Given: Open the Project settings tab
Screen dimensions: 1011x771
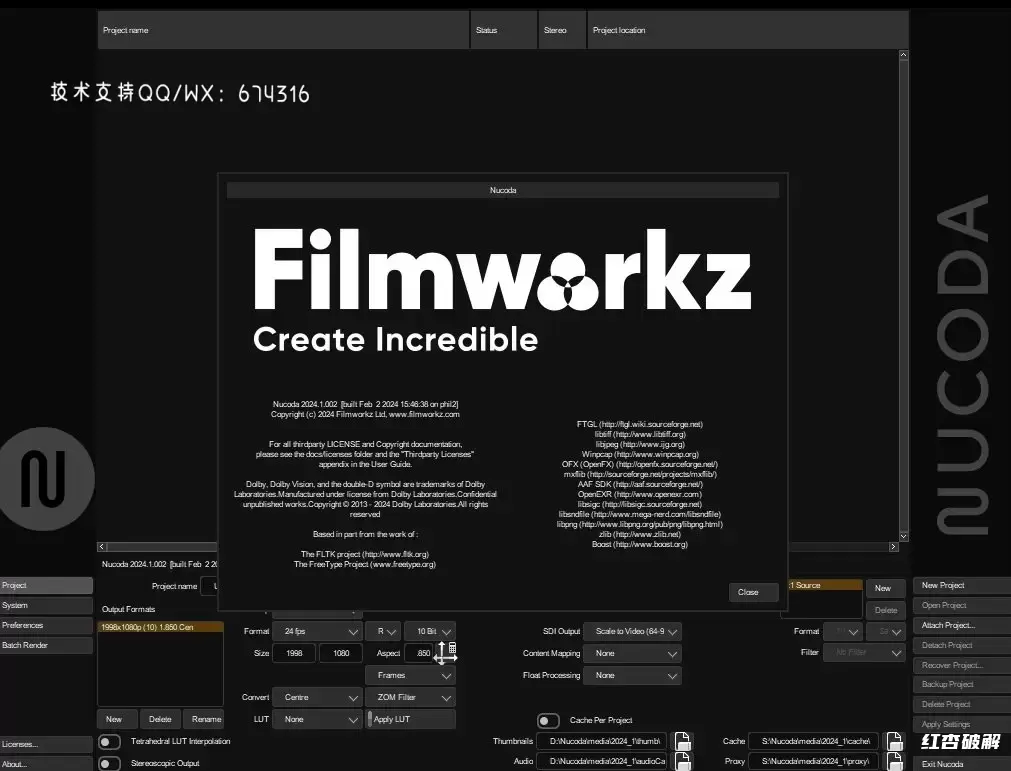Looking at the screenshot, I should (x=46, y=585).
